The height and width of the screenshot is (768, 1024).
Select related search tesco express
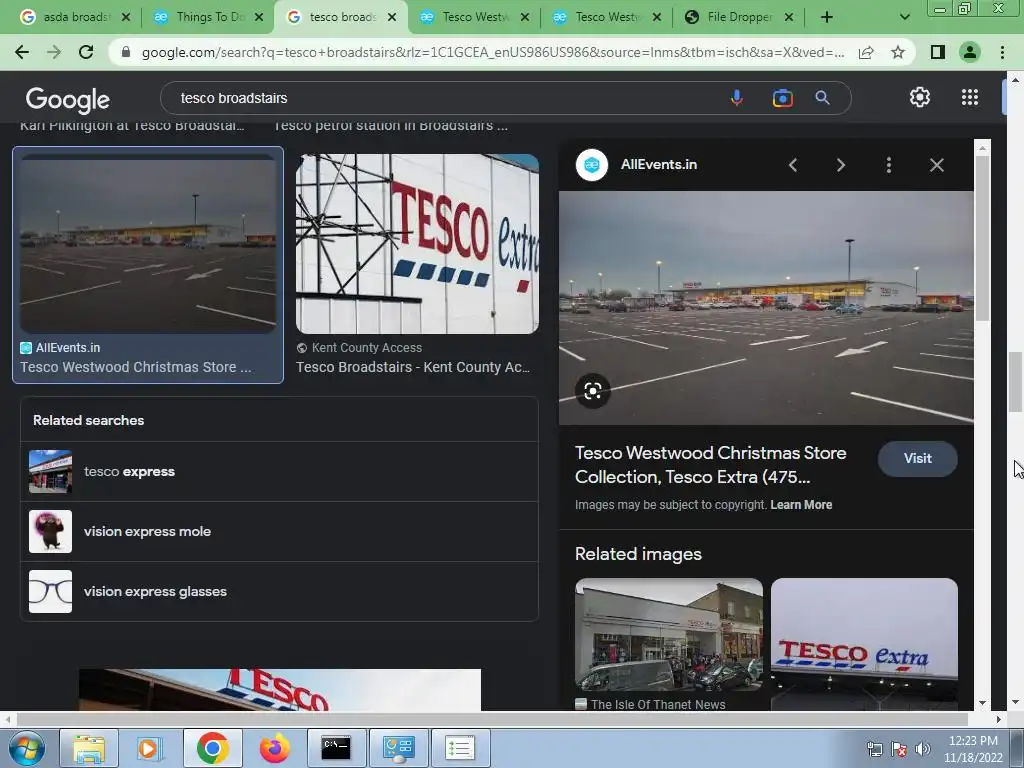coord(280,472)
